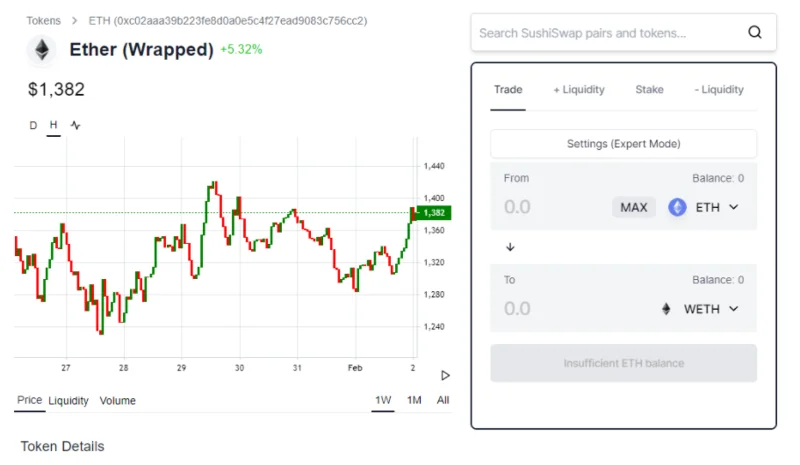Screen dimensions: 800x465
Task: Click the +5.32% change text
Action: click(x=241, y=50)
